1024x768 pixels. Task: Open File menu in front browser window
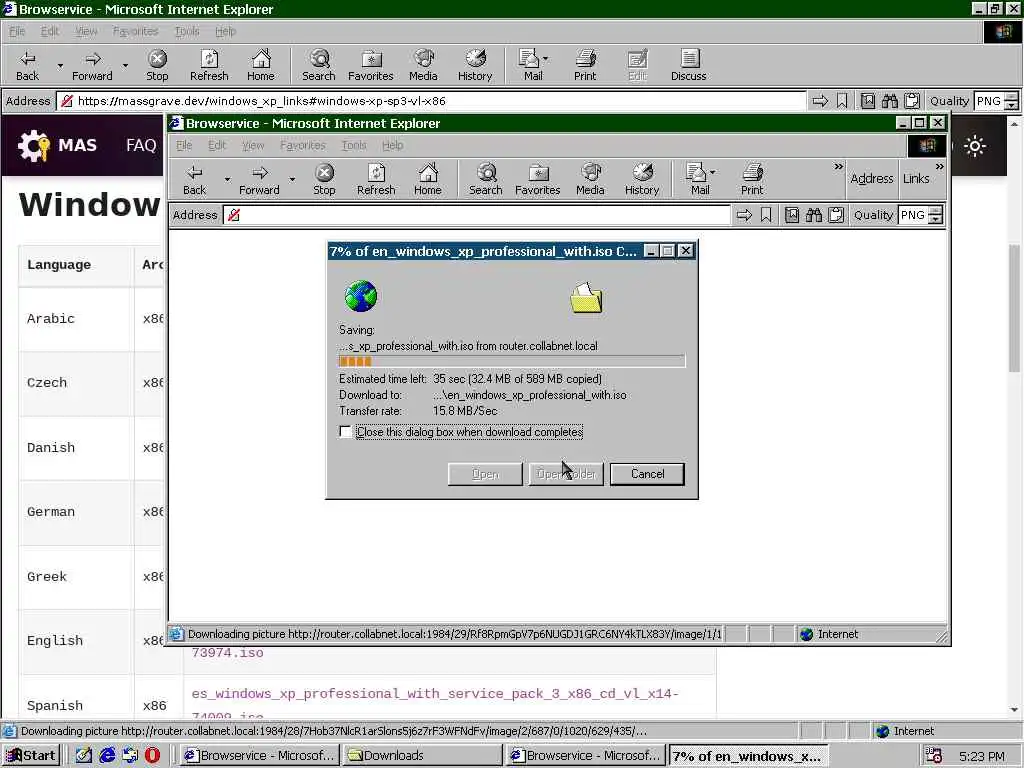(x=184, y=145)
